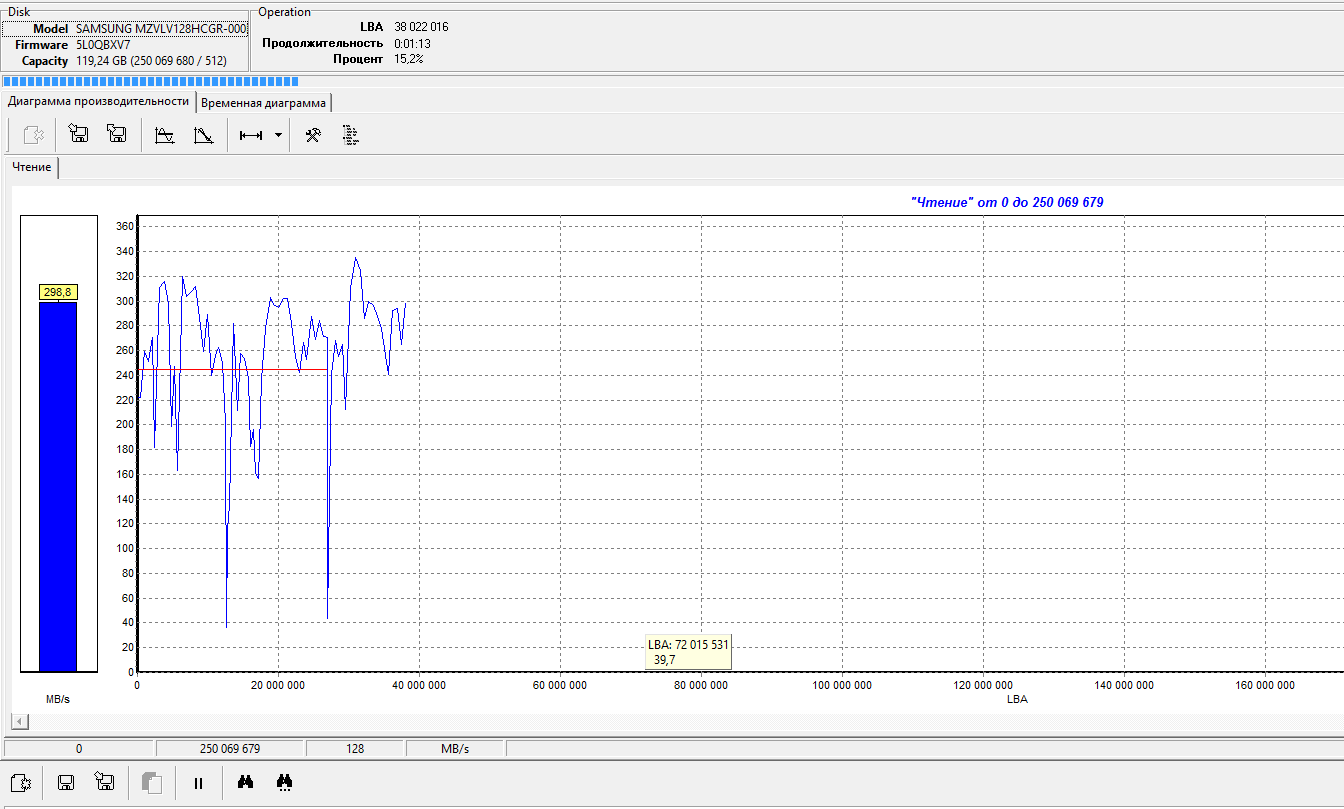Click the 160 000 000 x-axis label
The image size is (1344, 809).
click(1265, 685)
